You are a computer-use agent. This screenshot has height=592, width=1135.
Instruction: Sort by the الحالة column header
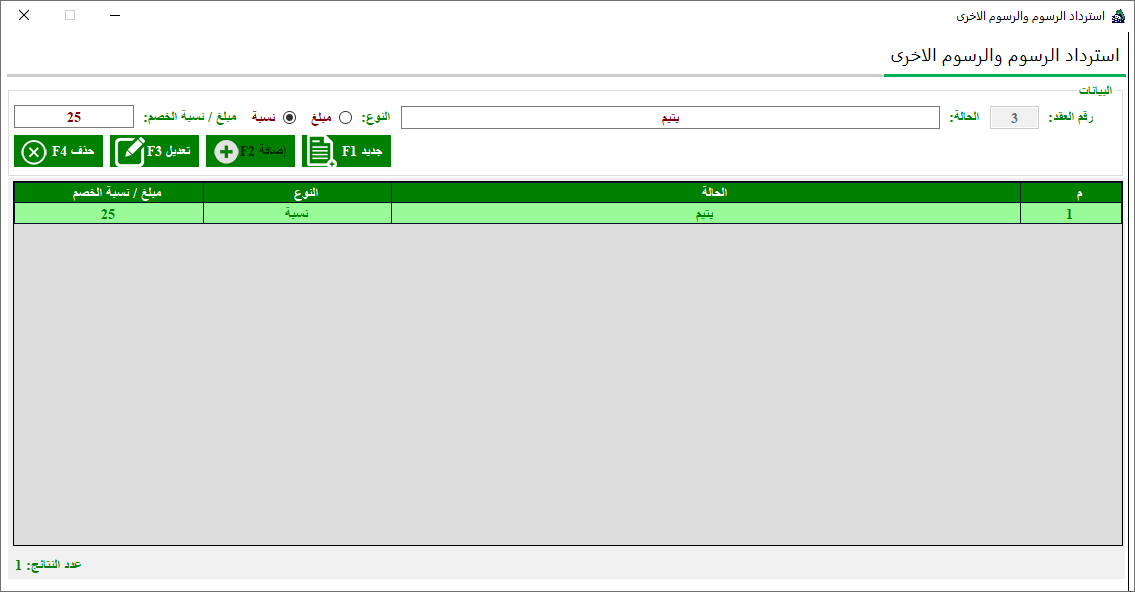[x=705, y=192]
